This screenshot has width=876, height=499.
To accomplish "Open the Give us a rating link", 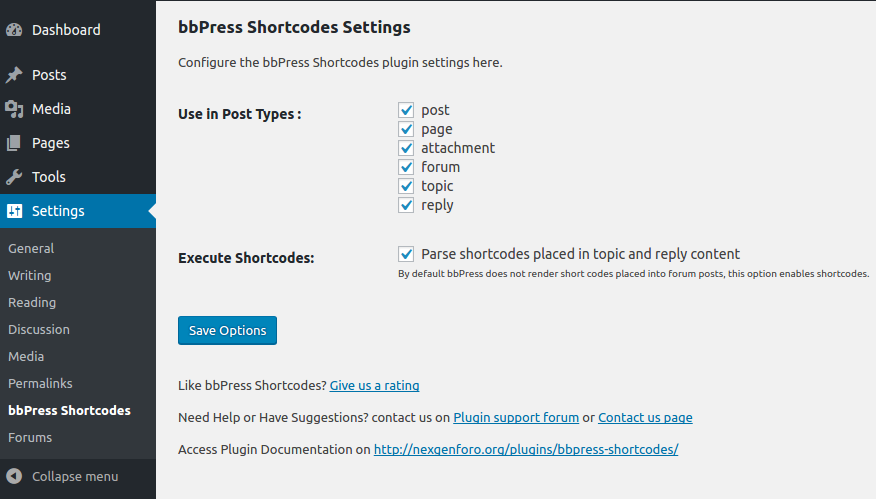I will click(x=374, y=386).
